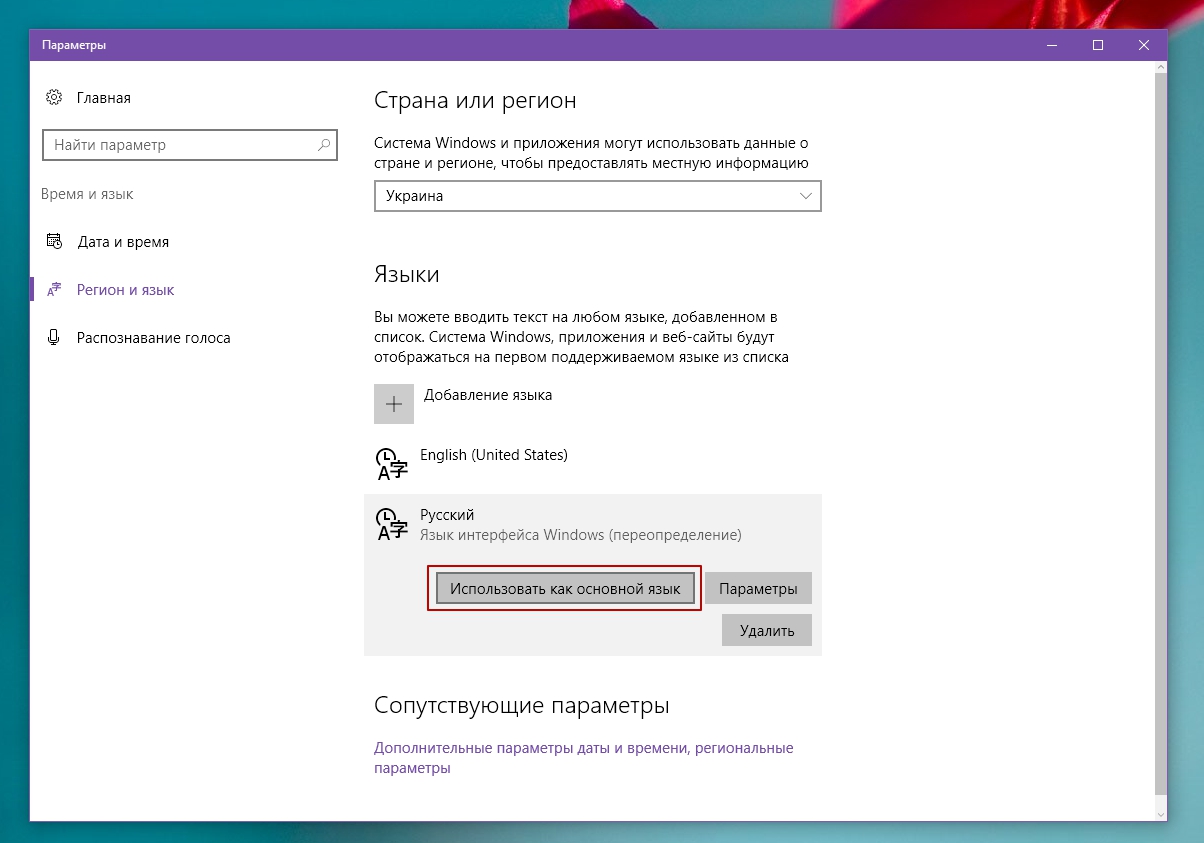Click the gear icon next to Главная

(54, 98)
